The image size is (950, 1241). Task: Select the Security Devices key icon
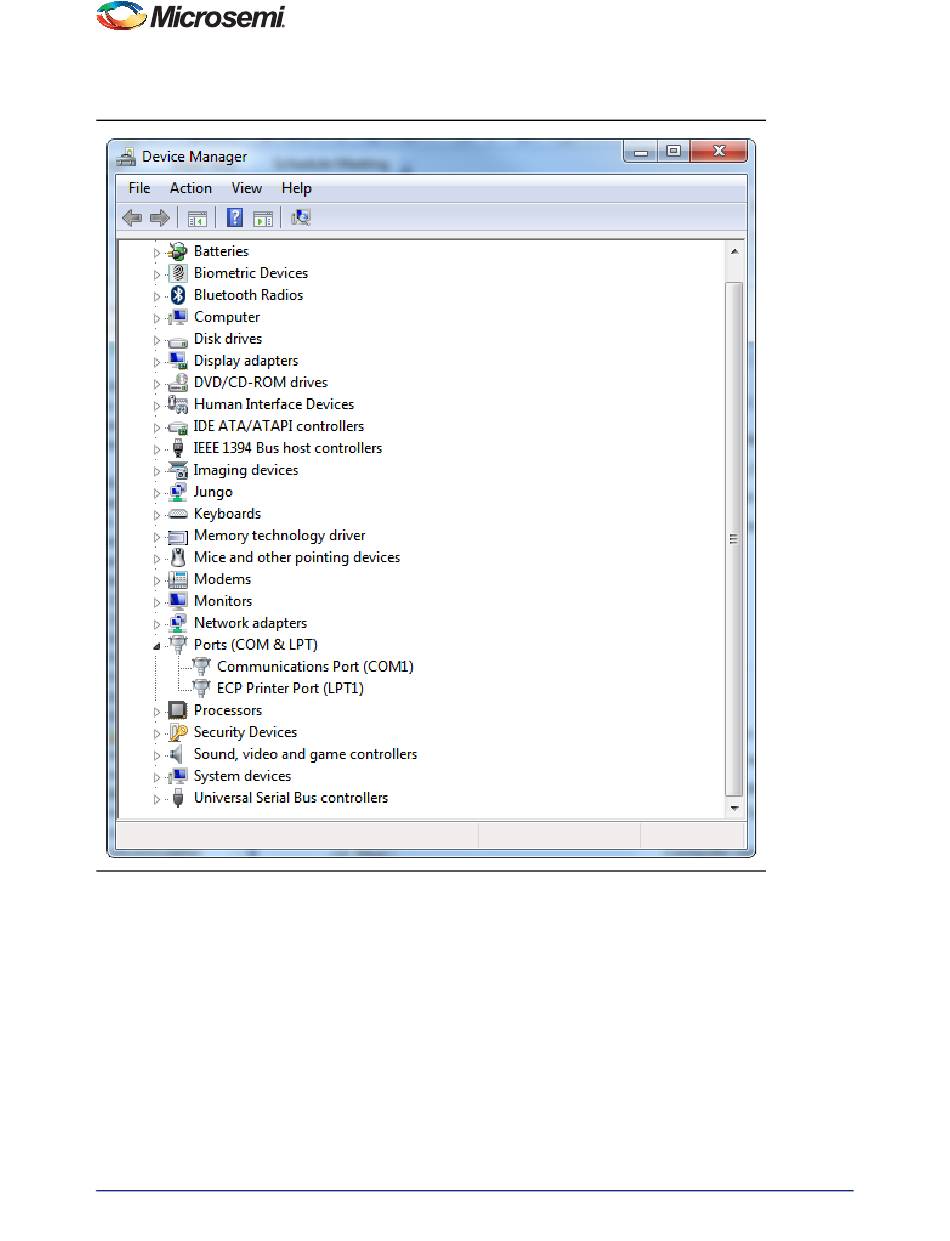[x=178, y=732]
